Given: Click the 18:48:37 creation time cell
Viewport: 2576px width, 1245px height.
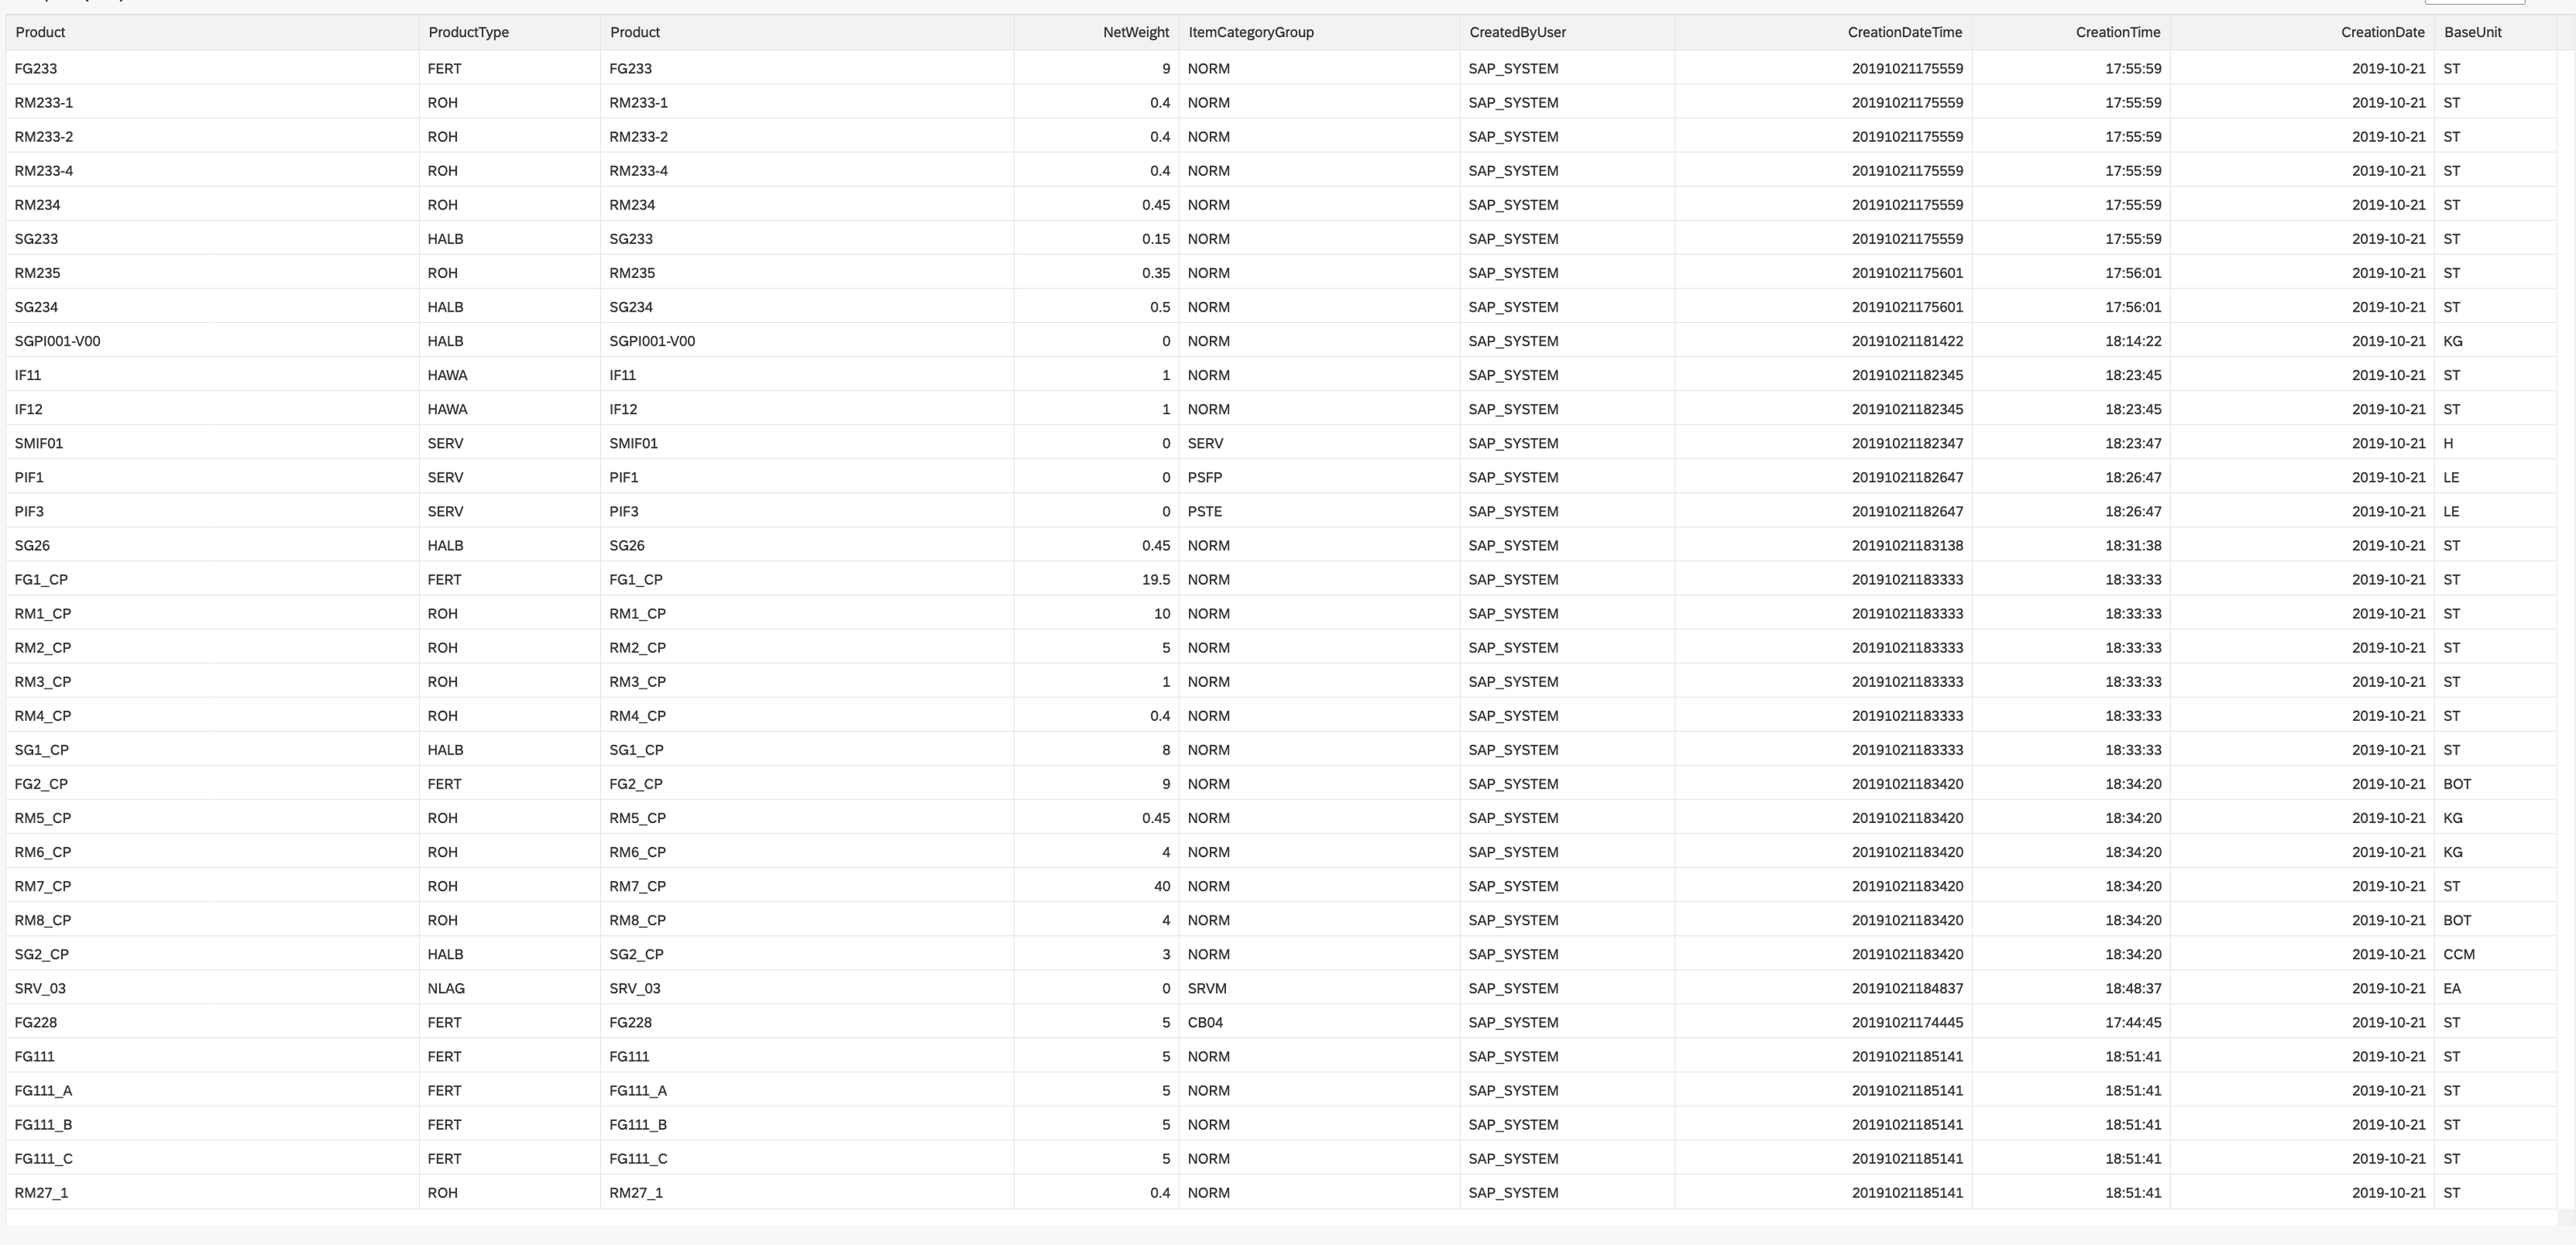Looking at the screenshot, I should pos(2132,988).
